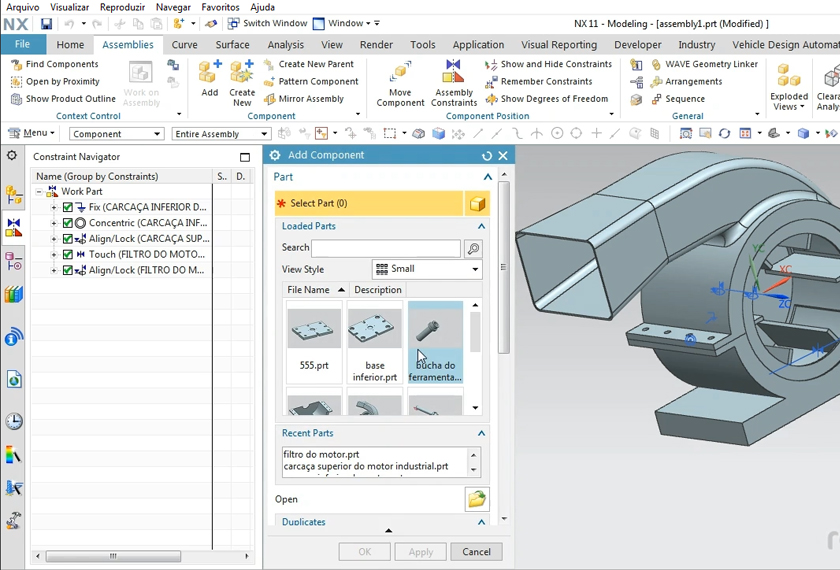Switch to the Analysis ribbon tab

[285, 44]
